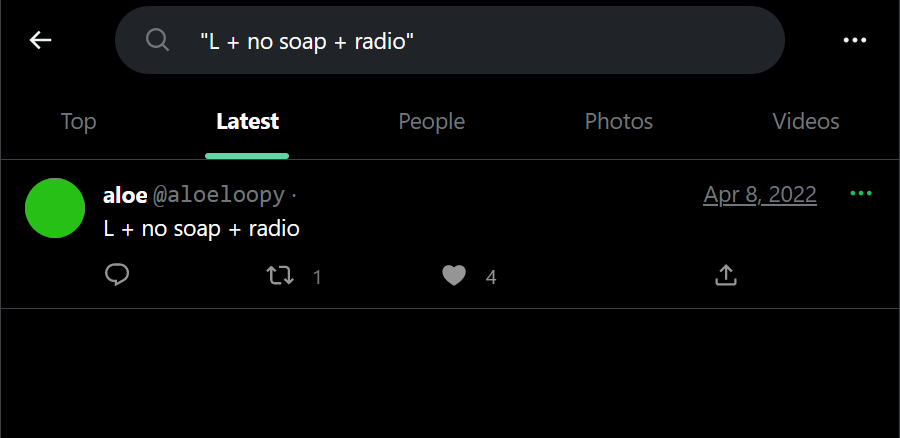
Task: Switch to the Top tab
Action: tap(78, 122)
